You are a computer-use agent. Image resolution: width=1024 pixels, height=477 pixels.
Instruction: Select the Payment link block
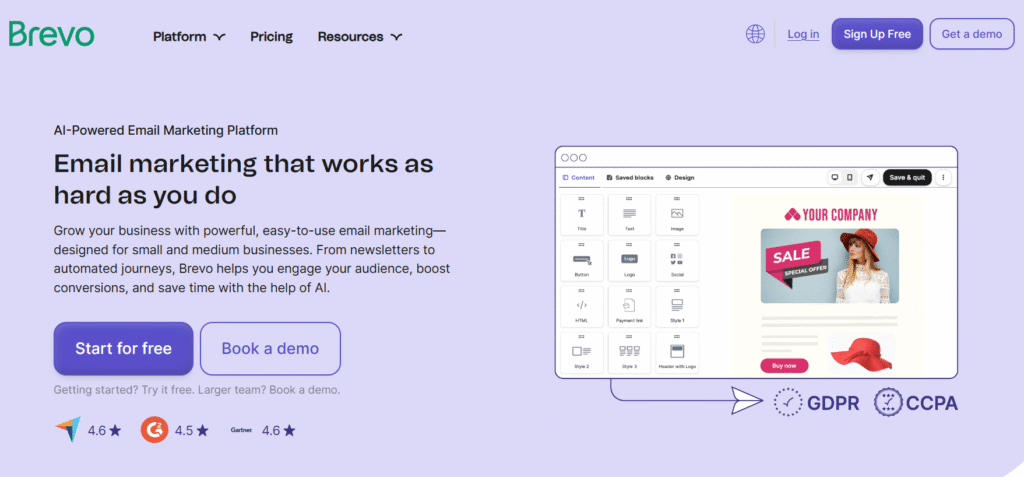click(x=629, y=308)
